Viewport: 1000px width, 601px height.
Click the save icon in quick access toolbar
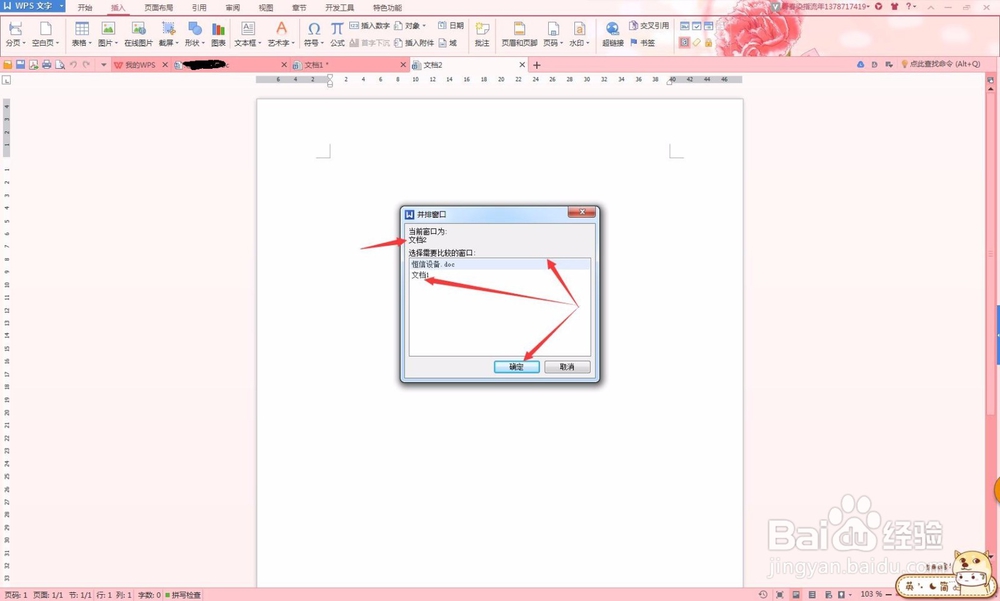(20, 64)
